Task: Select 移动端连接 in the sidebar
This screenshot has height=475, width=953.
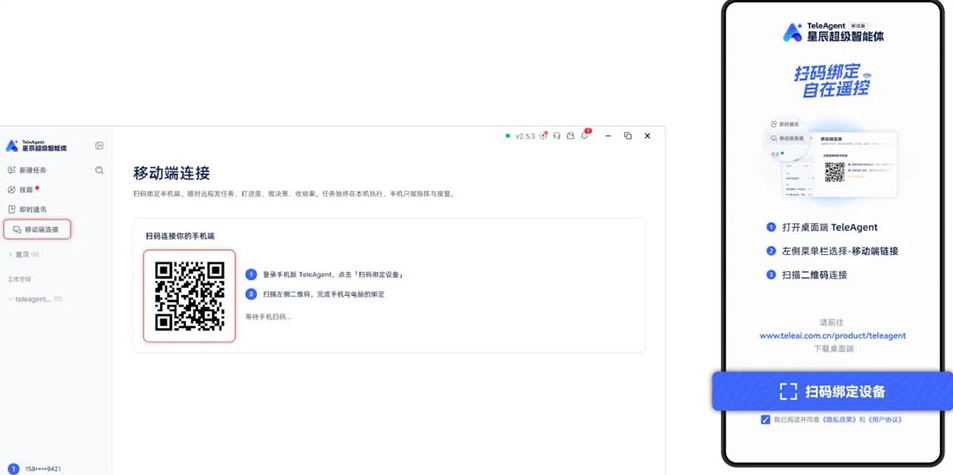Action: (37, 230)
